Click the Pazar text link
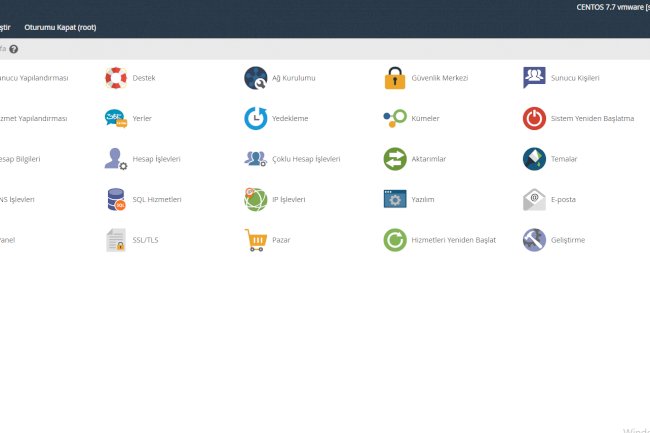650x433 pixels. coord(281,240)
